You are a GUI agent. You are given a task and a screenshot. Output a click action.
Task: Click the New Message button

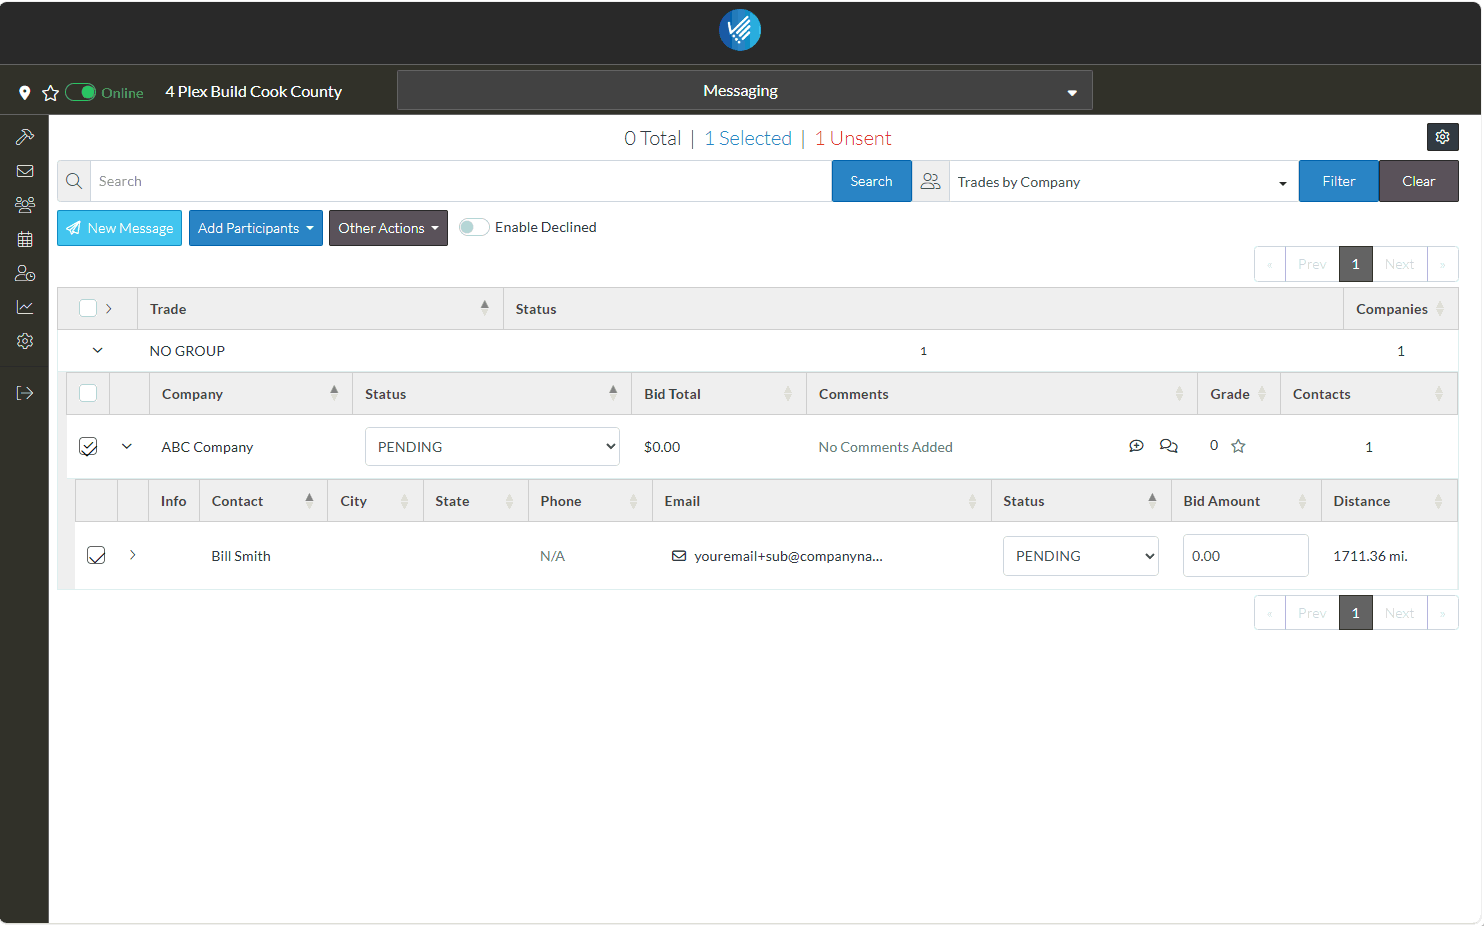119,228
